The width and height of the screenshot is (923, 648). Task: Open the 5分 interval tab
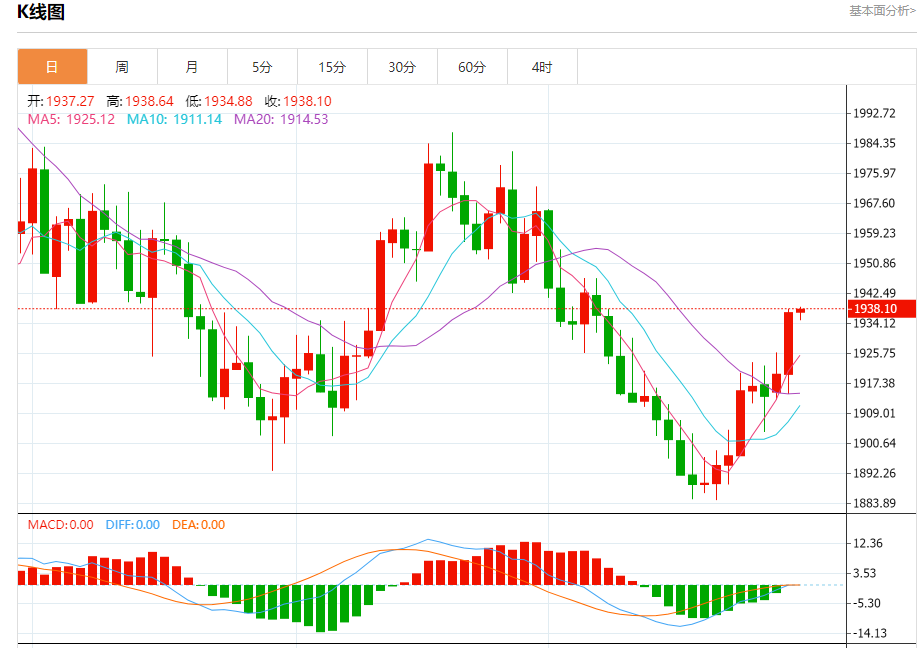pyautogui.click(x=262, y=67)
